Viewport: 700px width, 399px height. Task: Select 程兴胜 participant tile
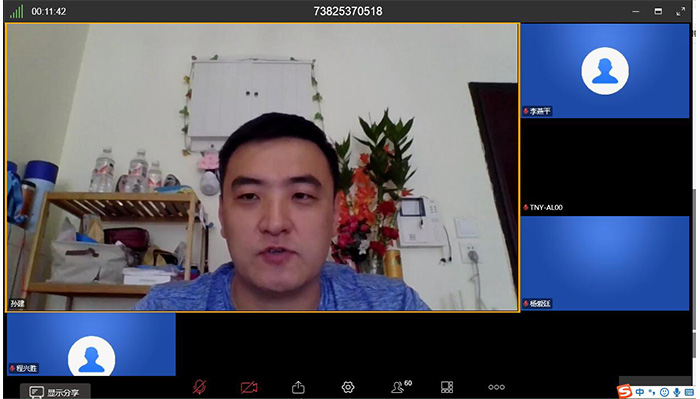coord(91,344)
